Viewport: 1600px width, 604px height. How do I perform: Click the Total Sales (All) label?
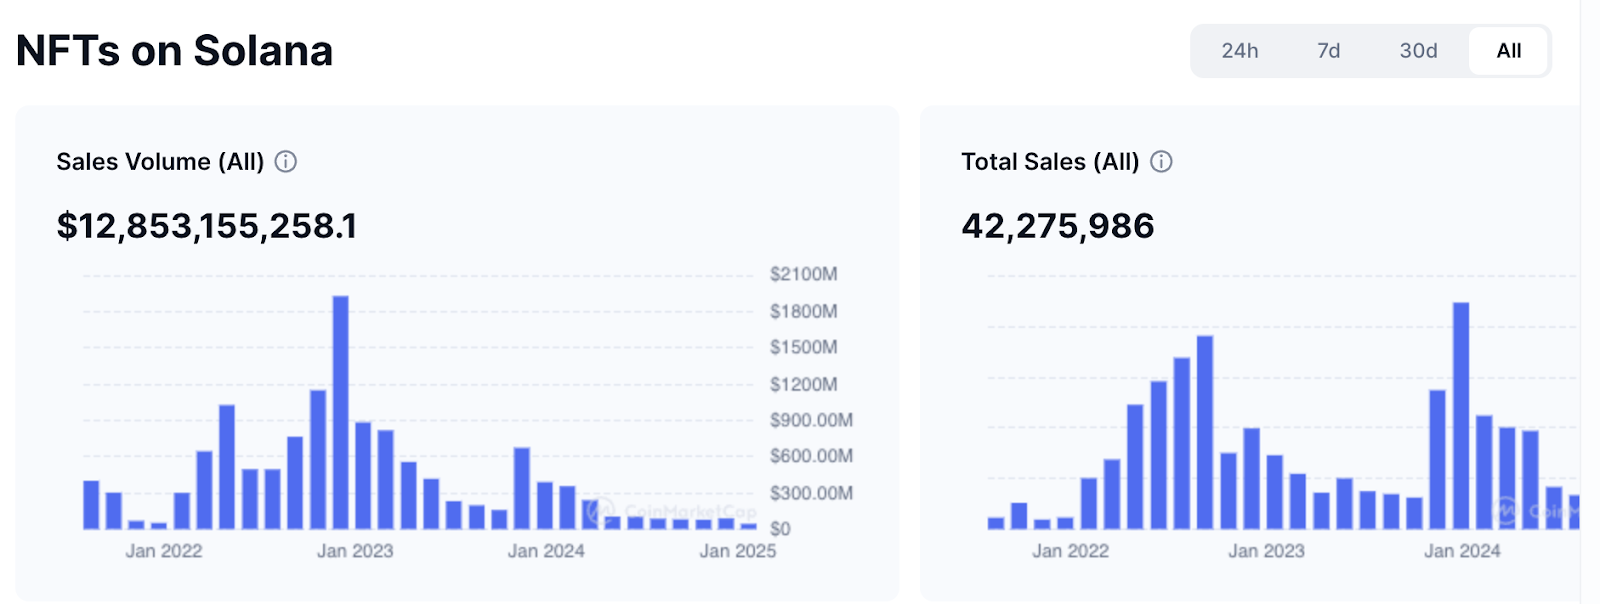[1050, 162]
